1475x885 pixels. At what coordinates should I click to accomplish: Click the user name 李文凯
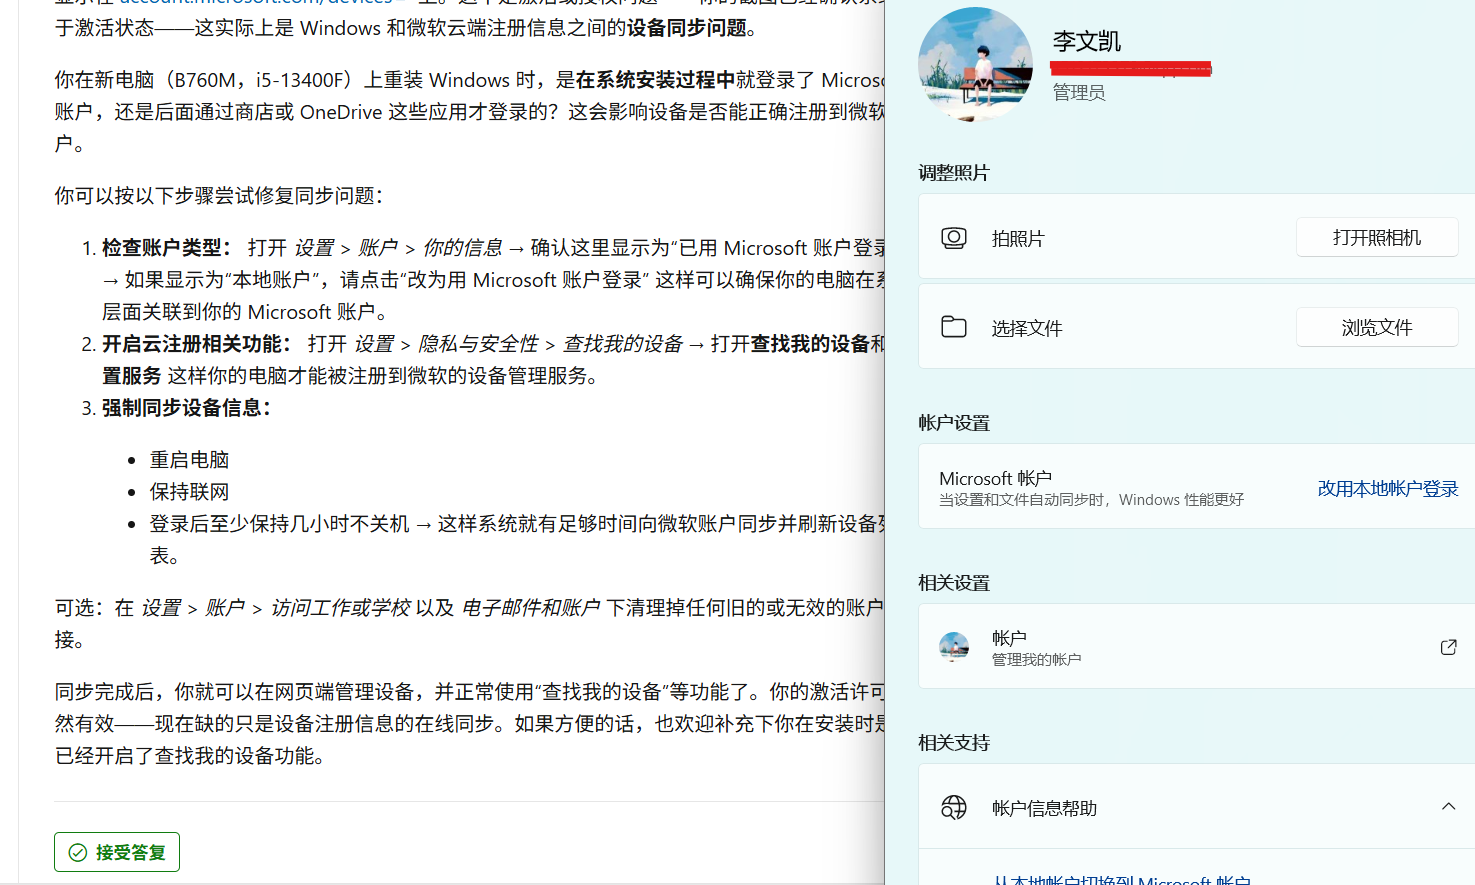[x=1087, y=41]
